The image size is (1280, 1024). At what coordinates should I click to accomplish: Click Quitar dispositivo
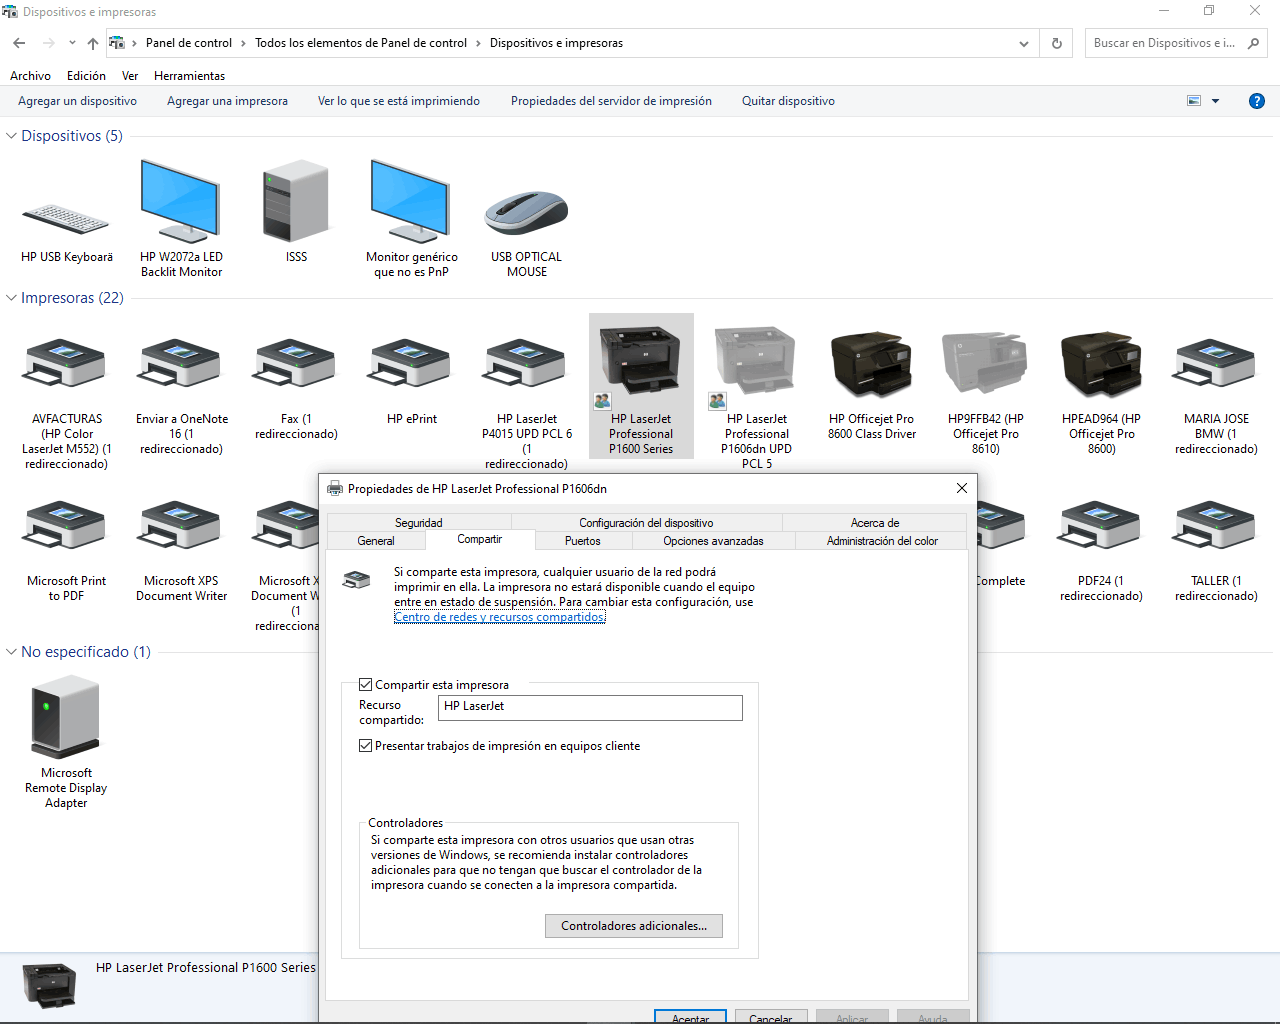[788, 101]
